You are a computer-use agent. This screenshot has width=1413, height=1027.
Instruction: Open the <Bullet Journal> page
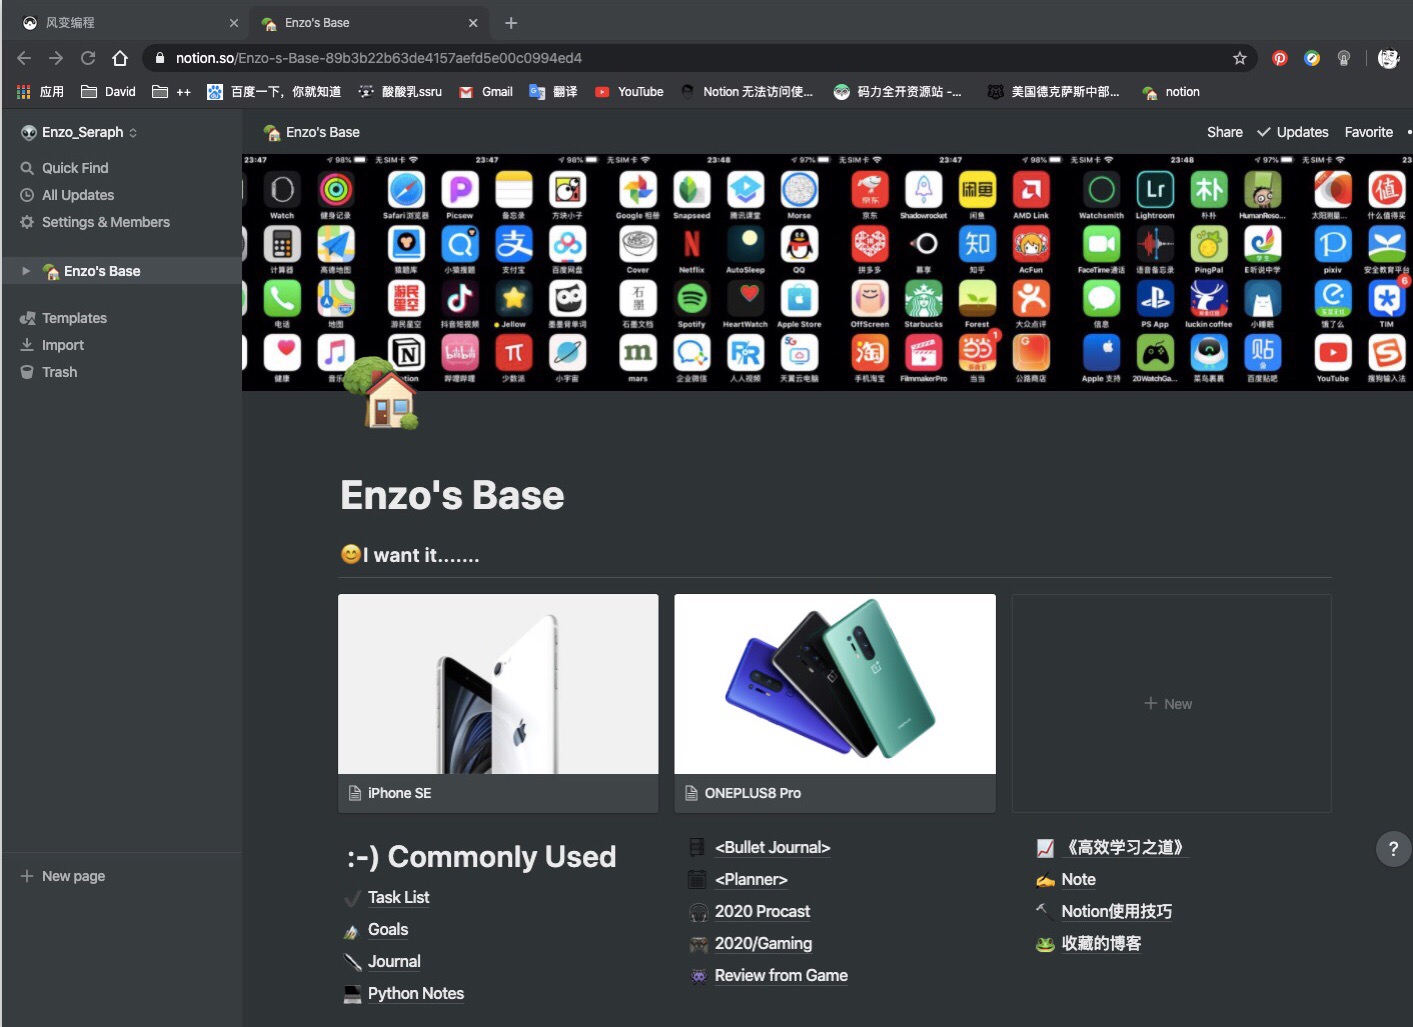(772, 848)
